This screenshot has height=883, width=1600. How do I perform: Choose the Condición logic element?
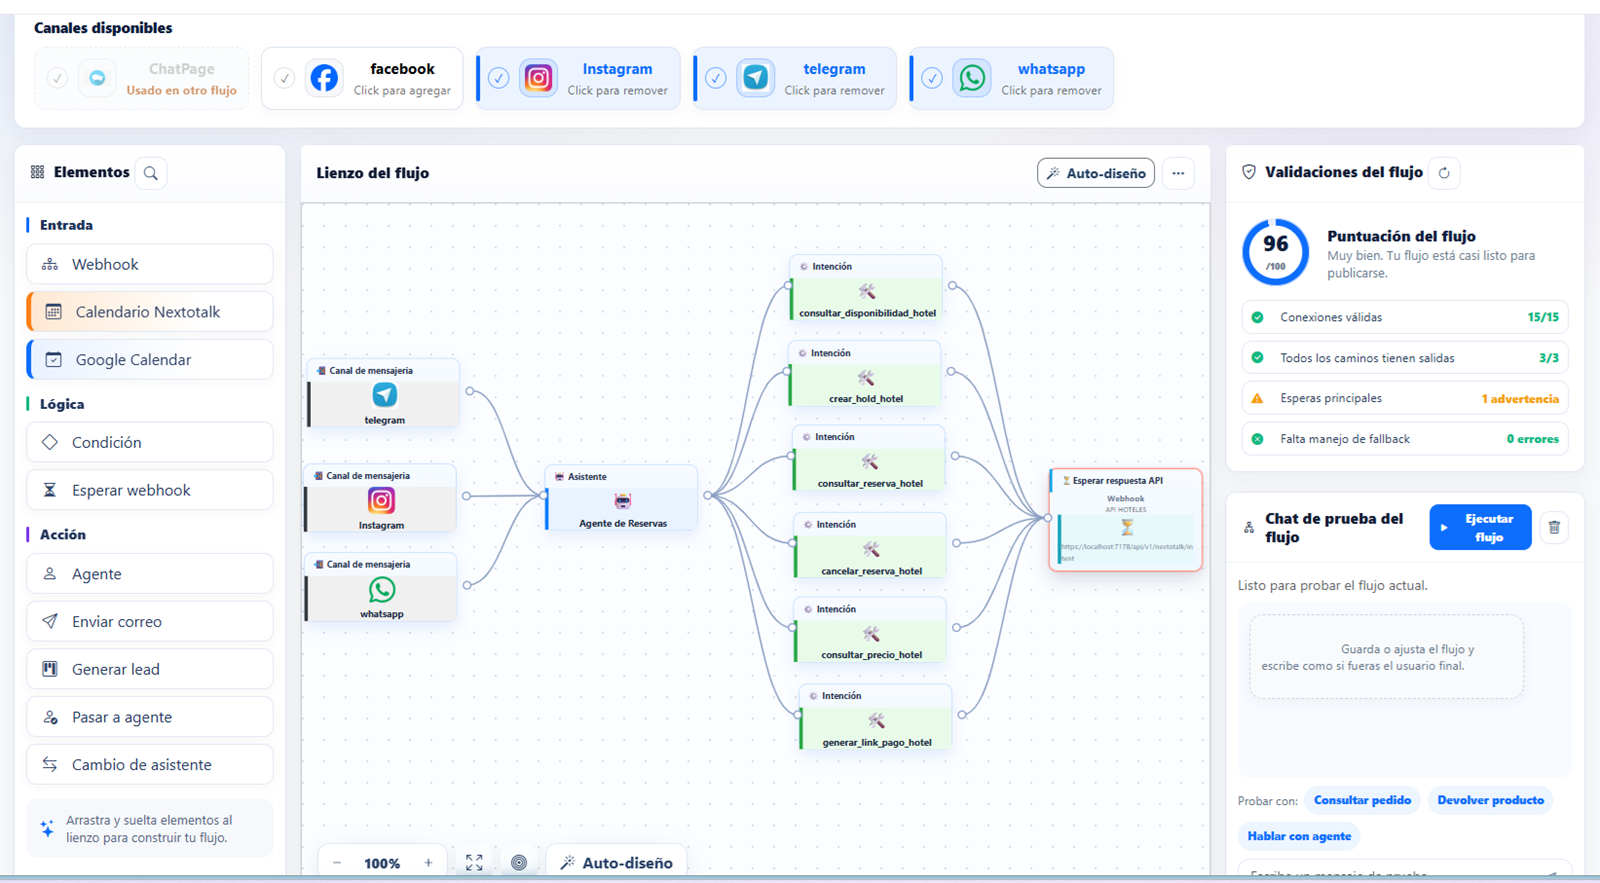tap(150, 442)
